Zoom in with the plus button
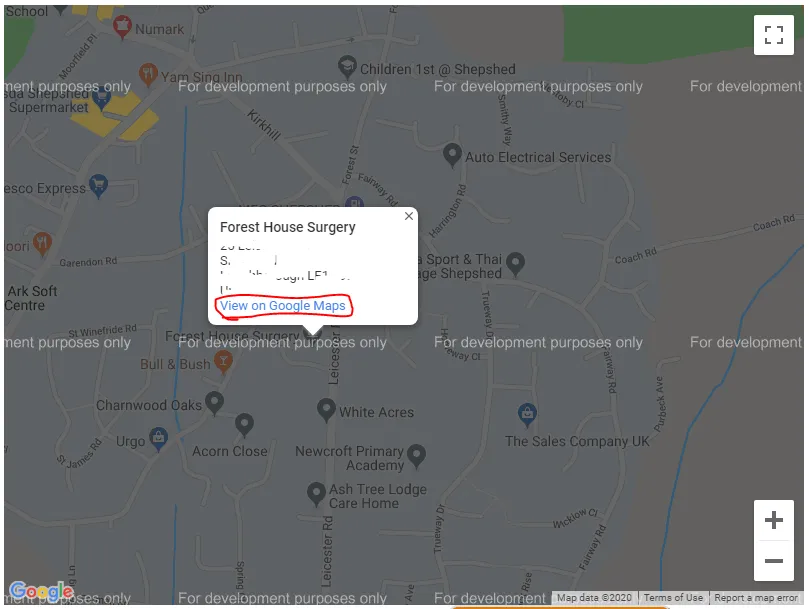 773,520
